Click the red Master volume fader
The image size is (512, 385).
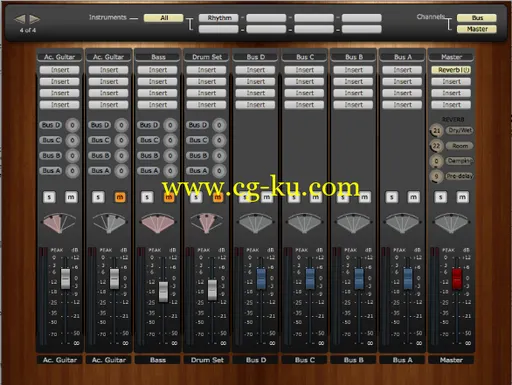pyautogui.click(x=457, y=279)
